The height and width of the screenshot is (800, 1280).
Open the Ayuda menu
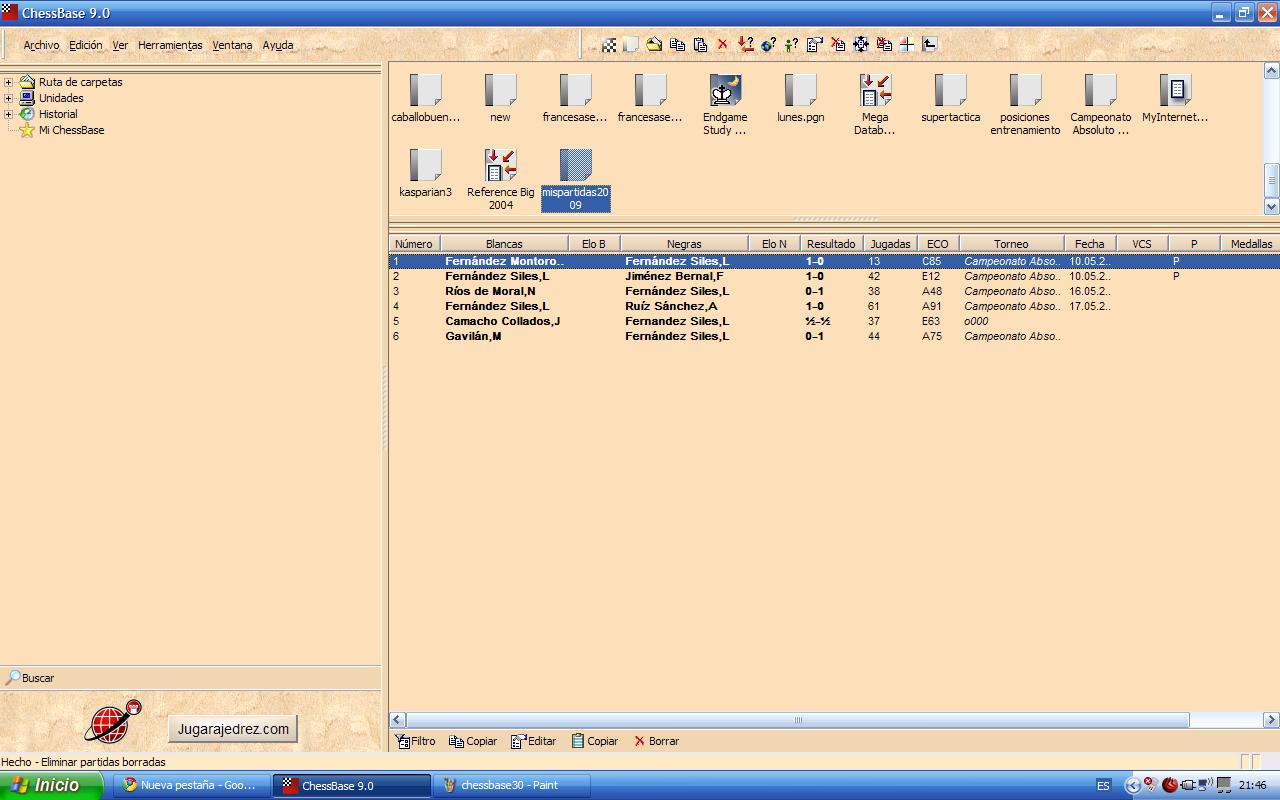pos(278,45)
